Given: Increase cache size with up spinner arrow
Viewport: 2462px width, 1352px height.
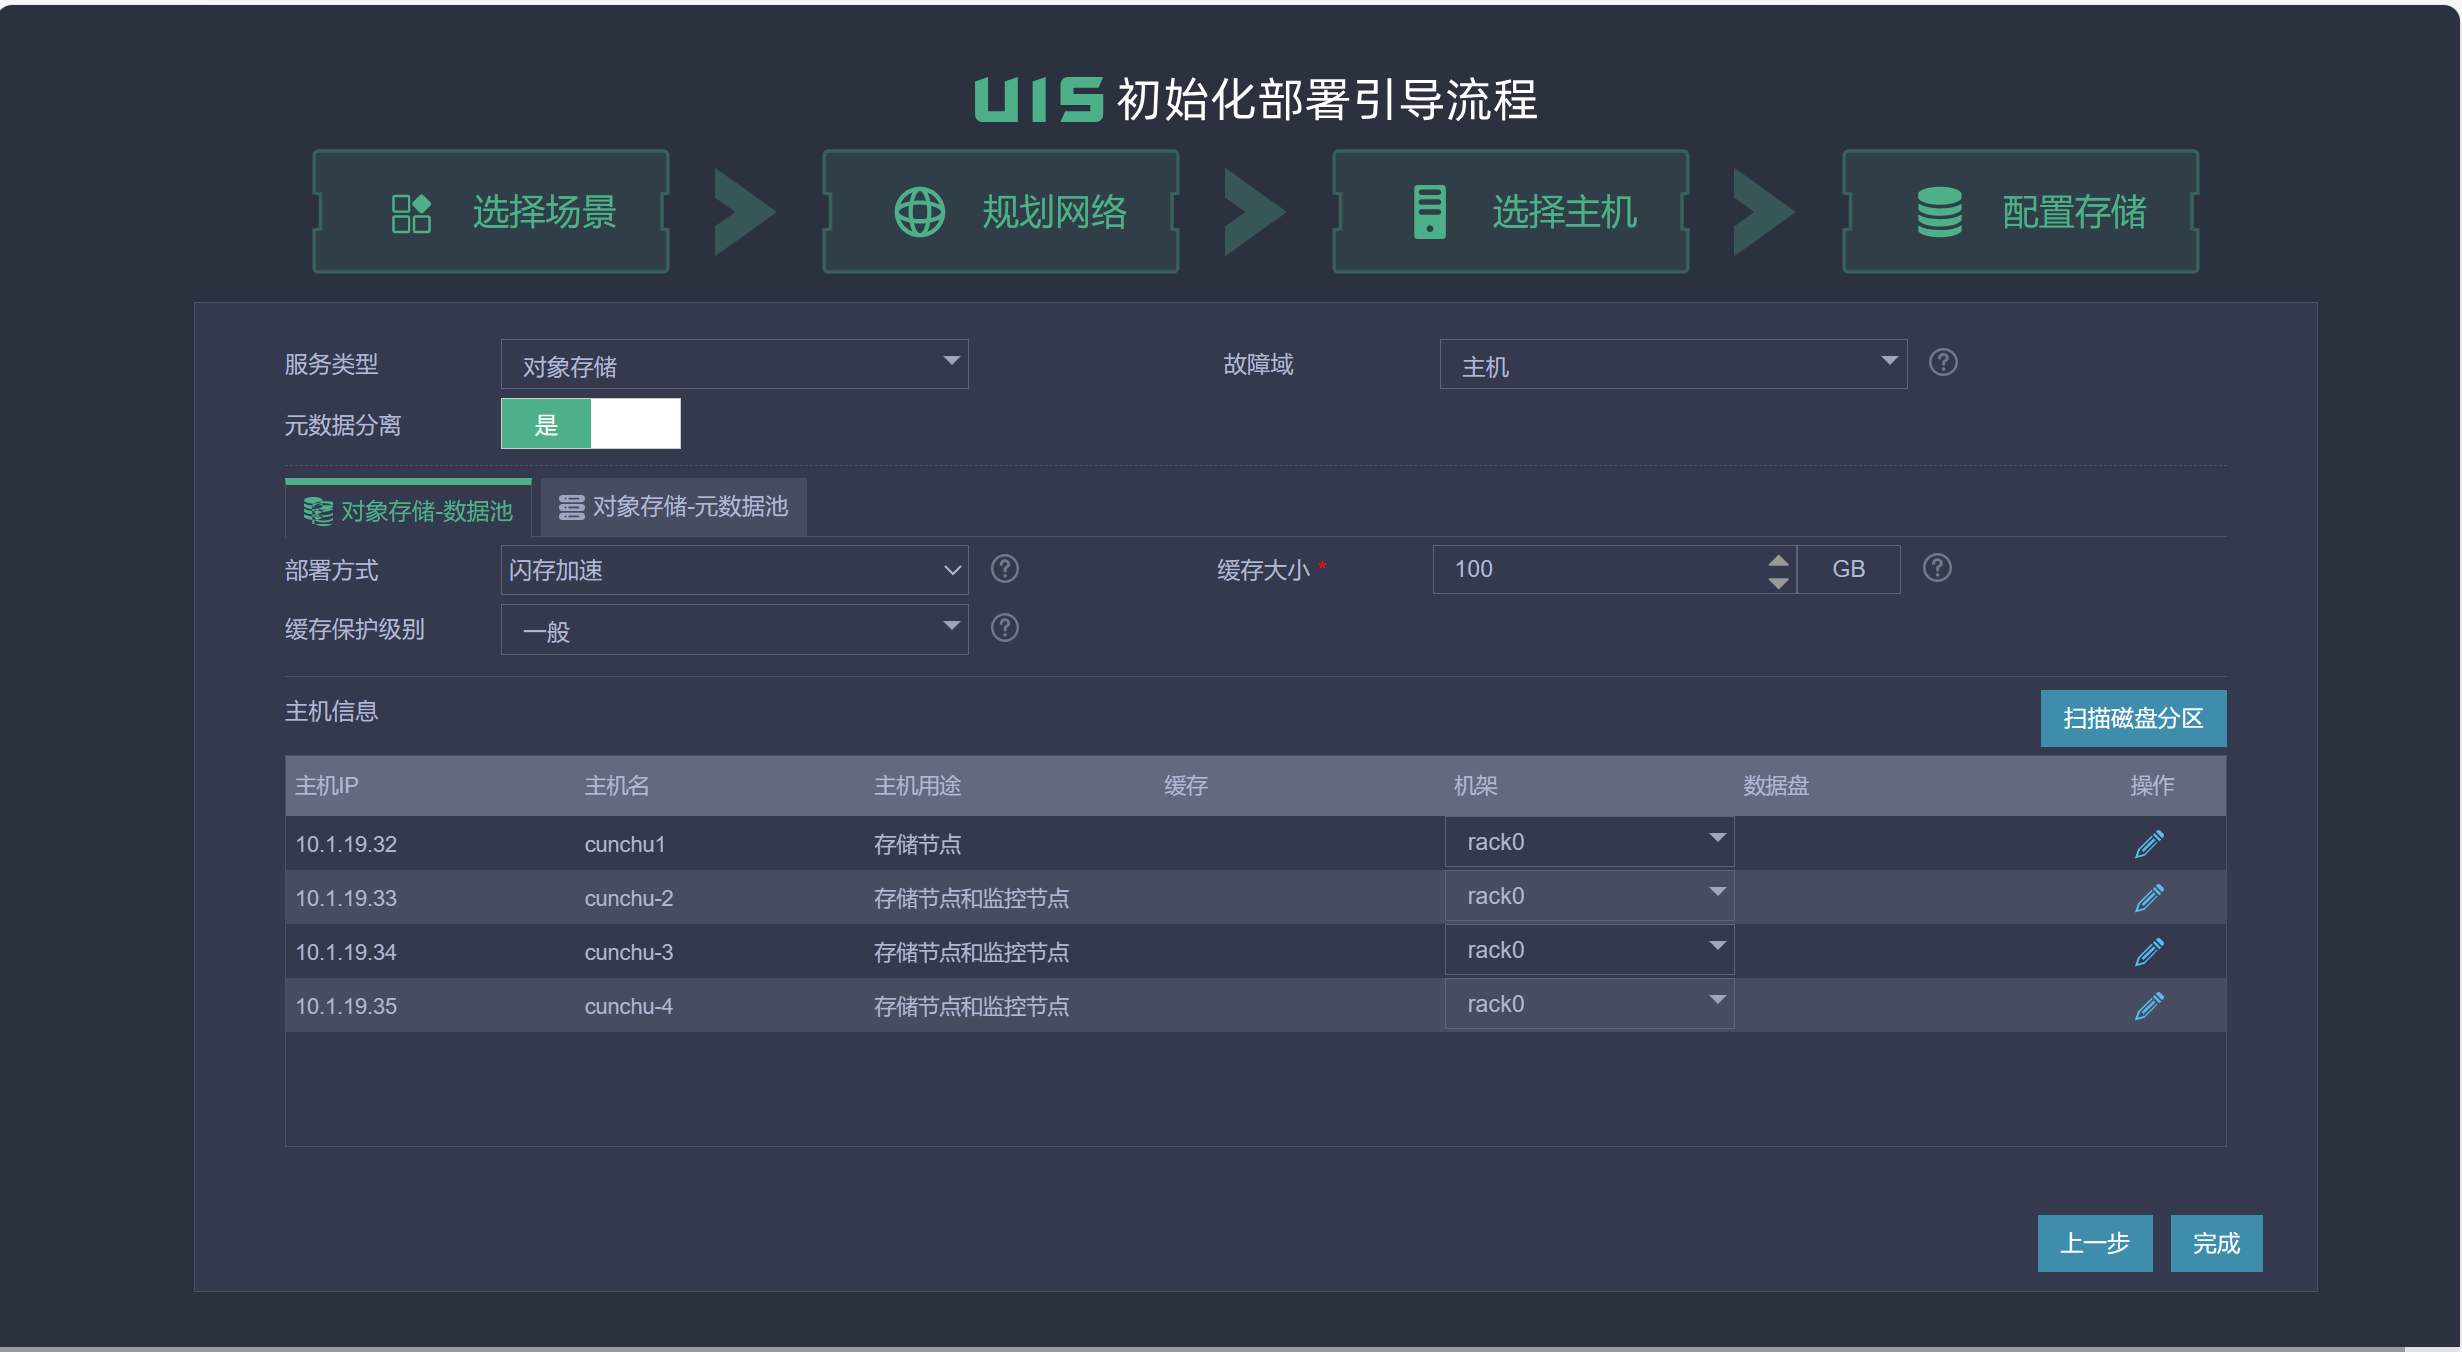Looking at the screenshot, I should (1778, 559).
